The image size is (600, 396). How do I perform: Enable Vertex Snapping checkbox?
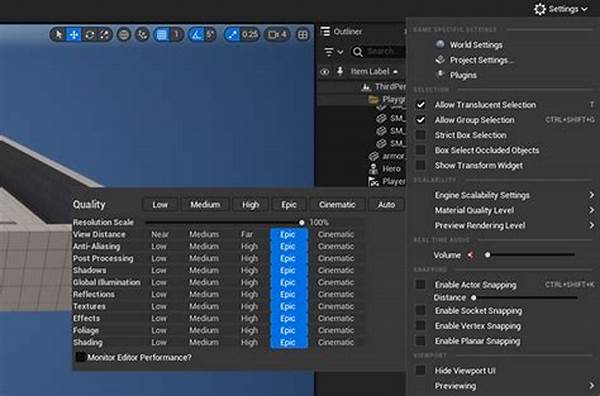coord(421,326)
